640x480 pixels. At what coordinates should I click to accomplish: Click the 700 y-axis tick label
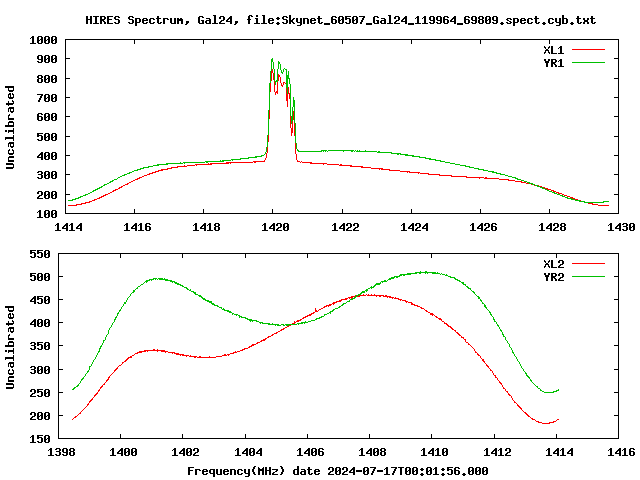coord(47,98)
